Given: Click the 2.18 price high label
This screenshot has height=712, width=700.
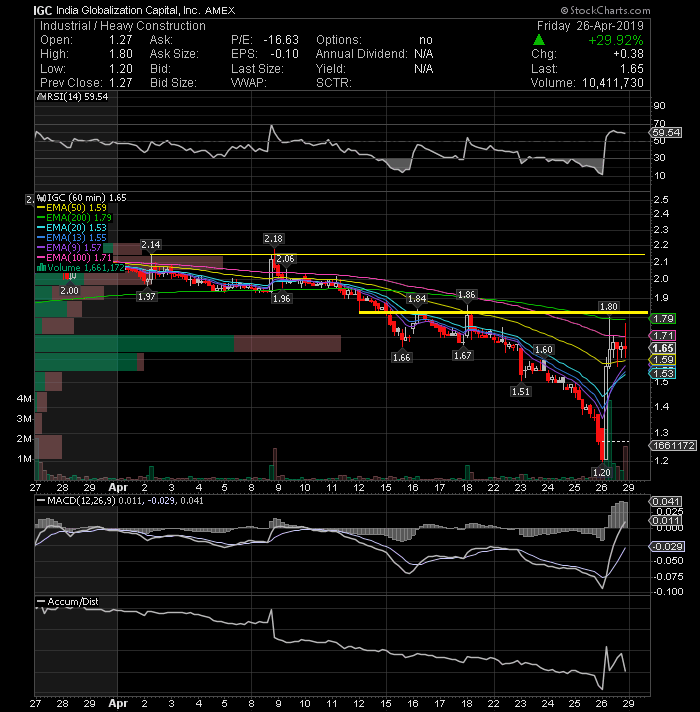Looking at the screenshot, I should click(273, 238).
